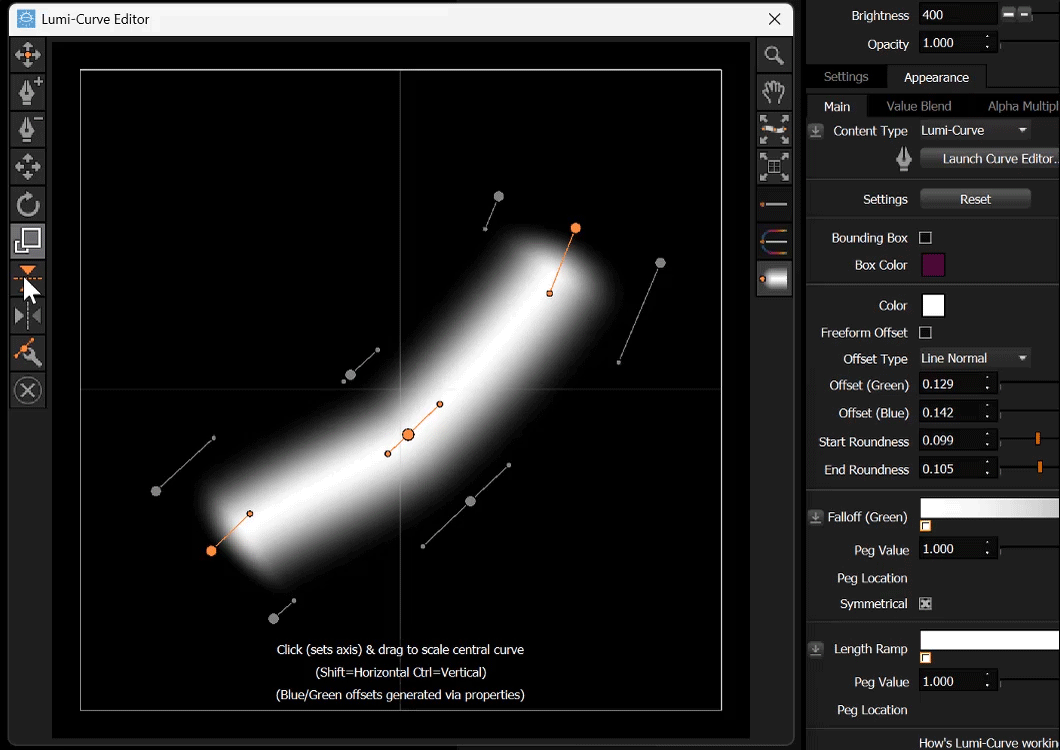Open the white Color swatch

point(933,306)
